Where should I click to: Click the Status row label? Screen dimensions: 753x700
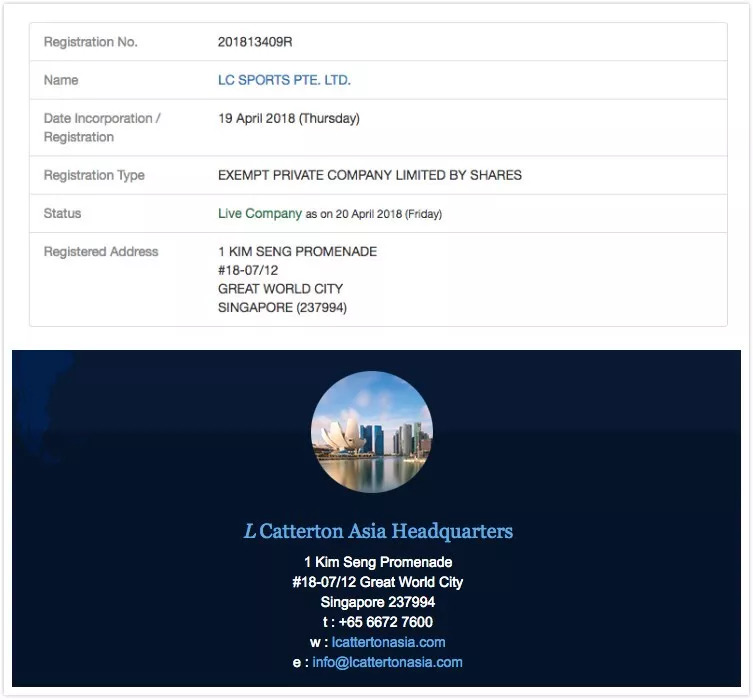(62, 213)
